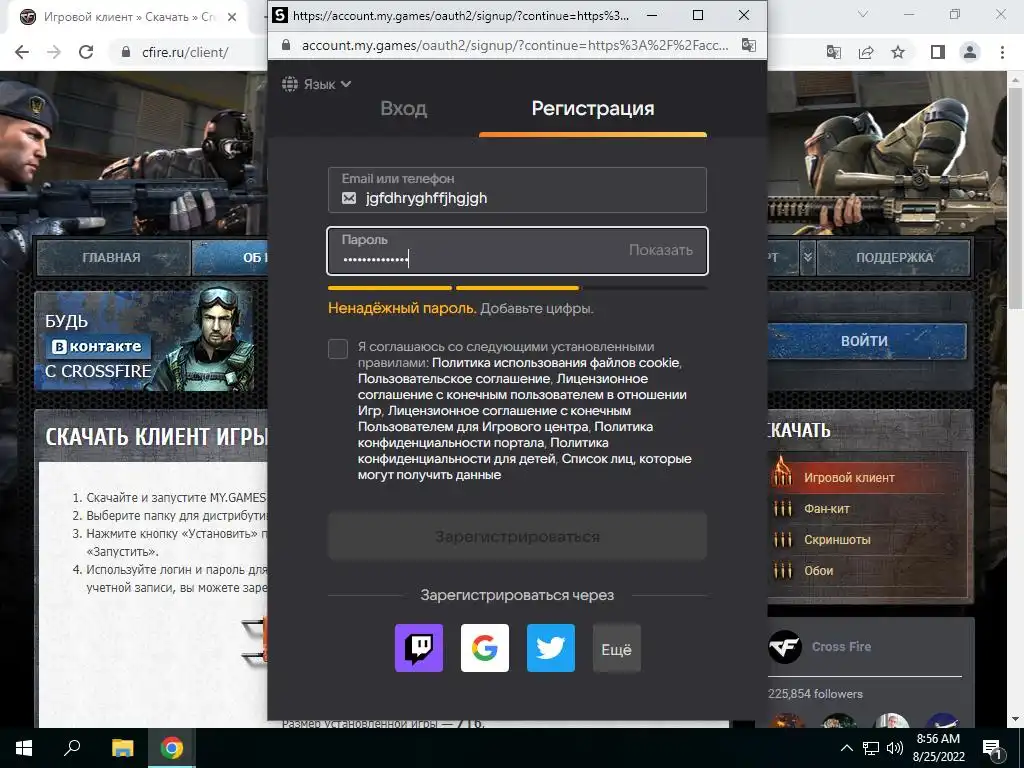Sign up with the Google icon

click(485, 648)
